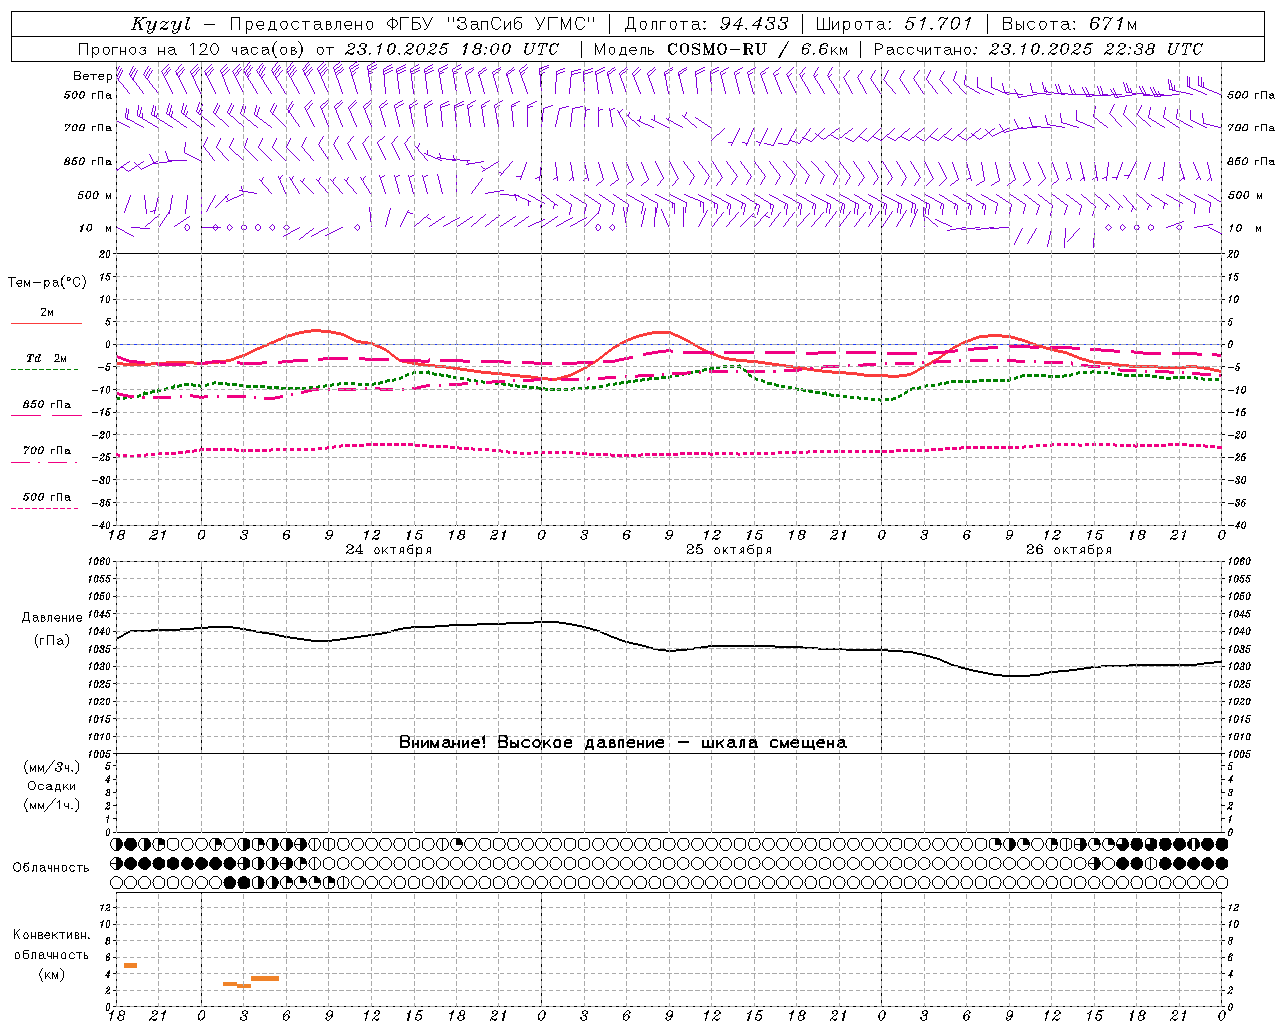Click the dash-dot sample under "700 гПа" temperature legend
1280x1024 pixels.
click(46, 462)
